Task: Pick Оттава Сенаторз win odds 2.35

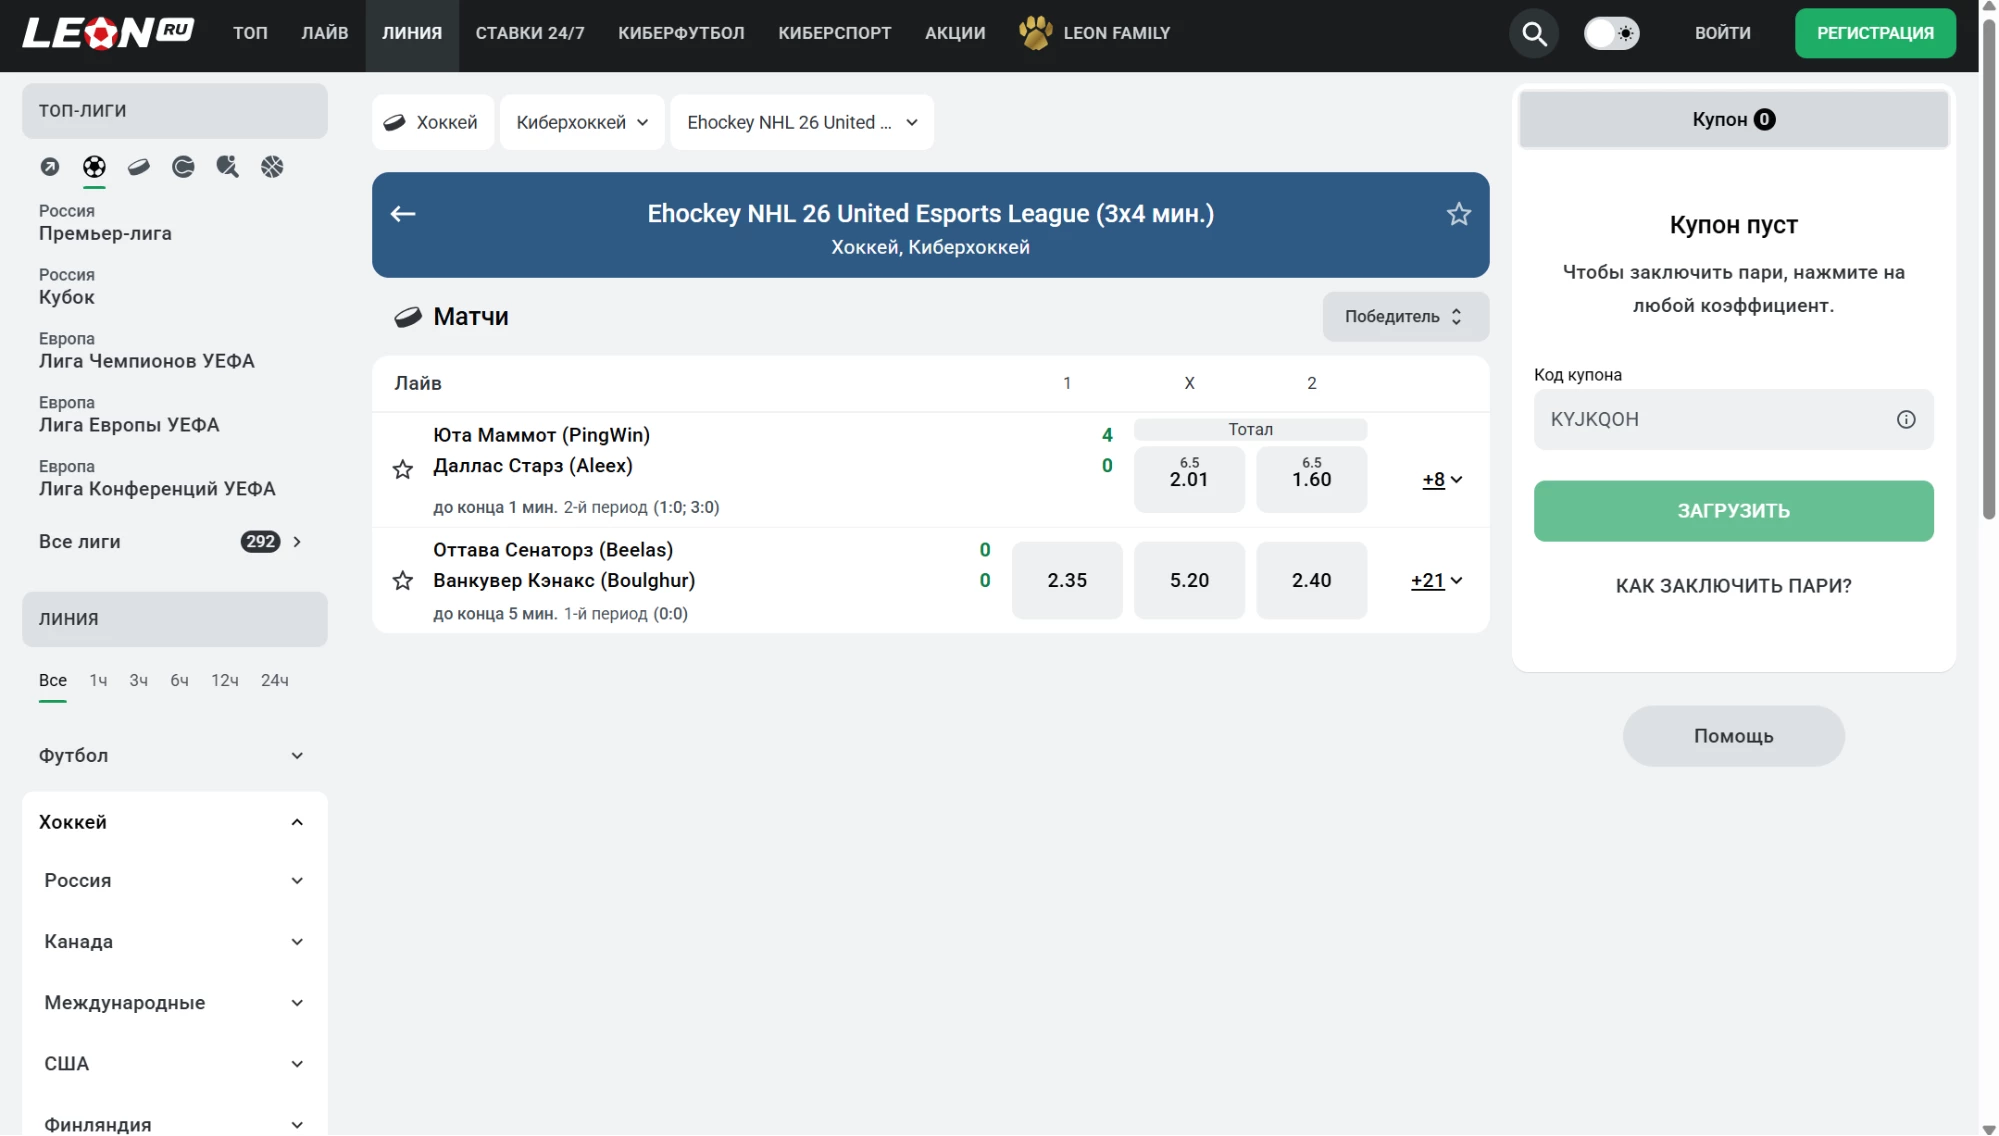Action: pyautogui.click(x=1067, y=581)
